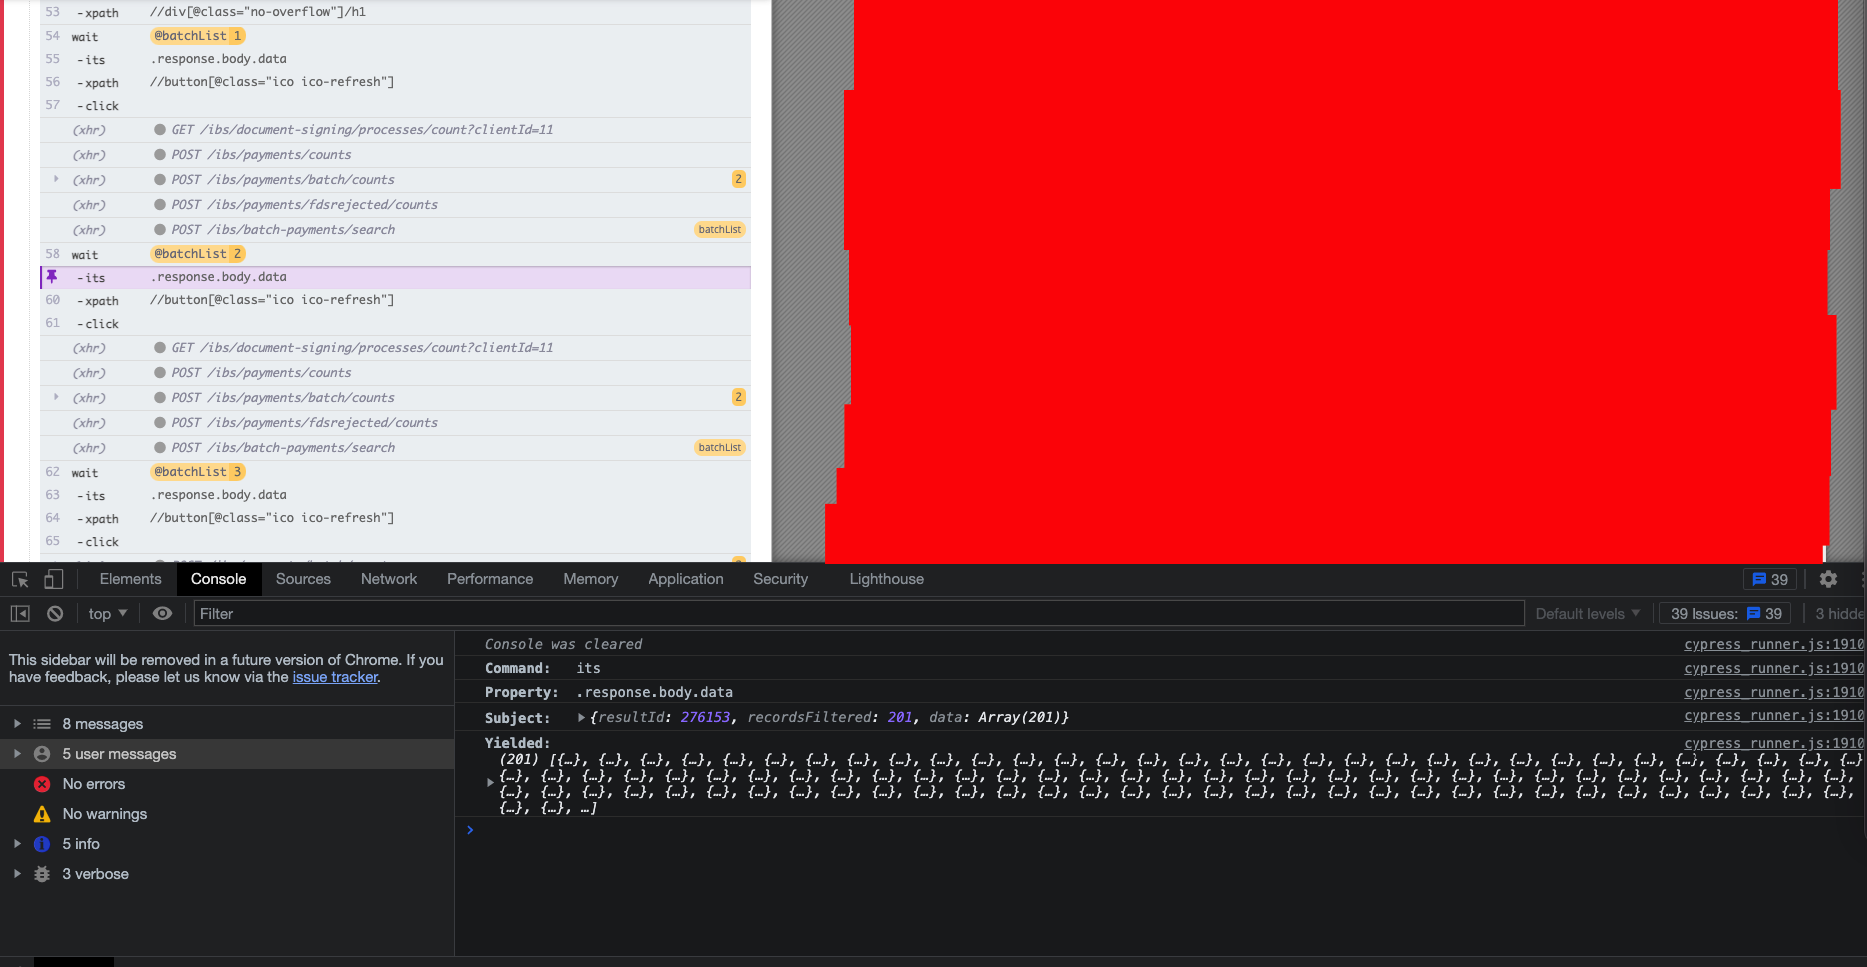Hide the console sidebar

pyautogui.click(x=19, y=613)
